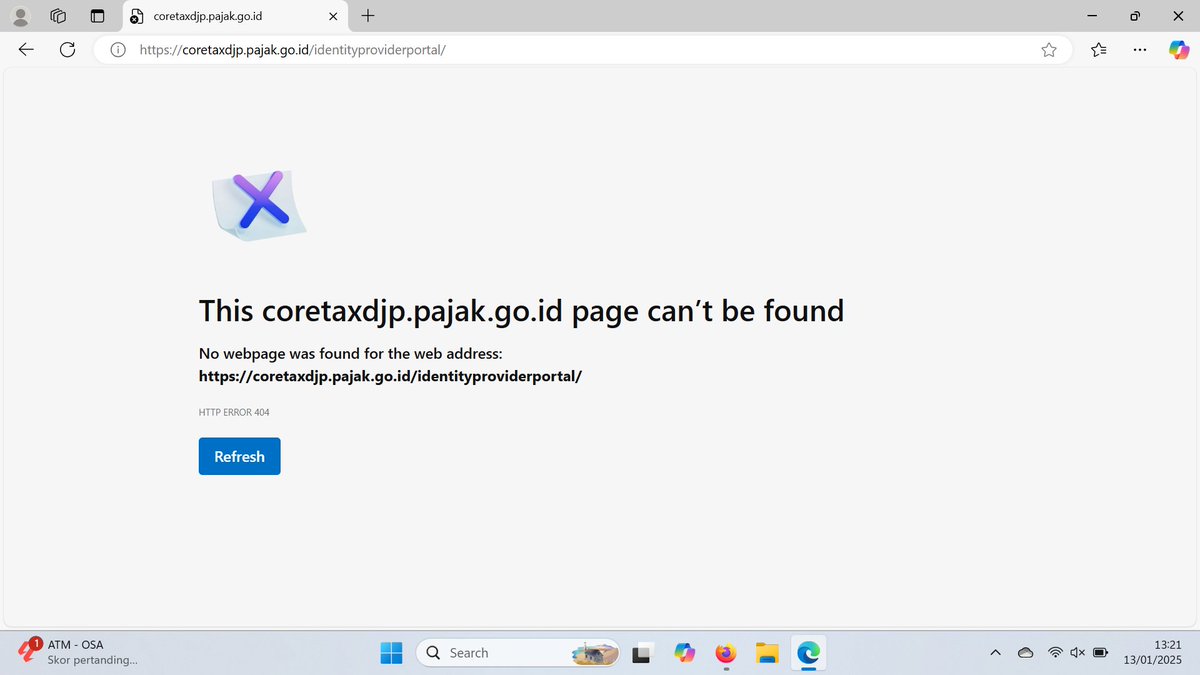Close the coretaxdjp.pajak.go.id tab
Viewport: 1200px width, 675px height.
click(333, 16)
